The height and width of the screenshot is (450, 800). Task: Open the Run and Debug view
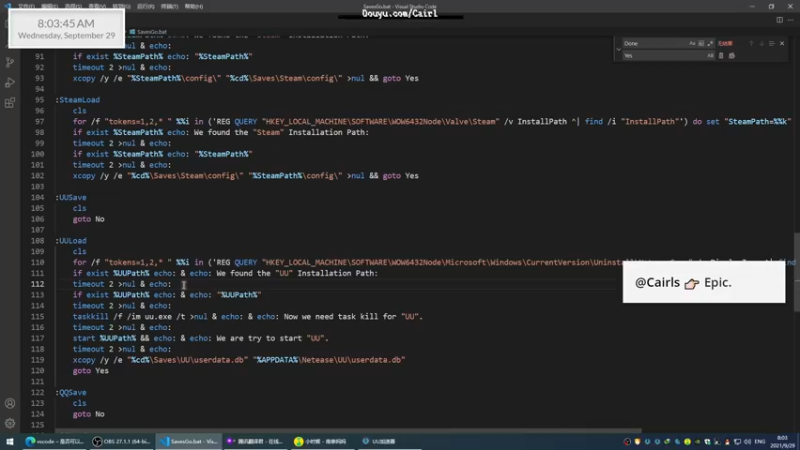click(x=10, y=83)
